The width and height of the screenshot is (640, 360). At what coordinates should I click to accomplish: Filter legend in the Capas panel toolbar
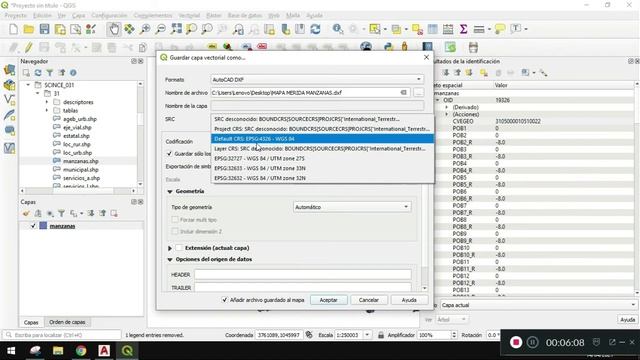pos(62,213)
